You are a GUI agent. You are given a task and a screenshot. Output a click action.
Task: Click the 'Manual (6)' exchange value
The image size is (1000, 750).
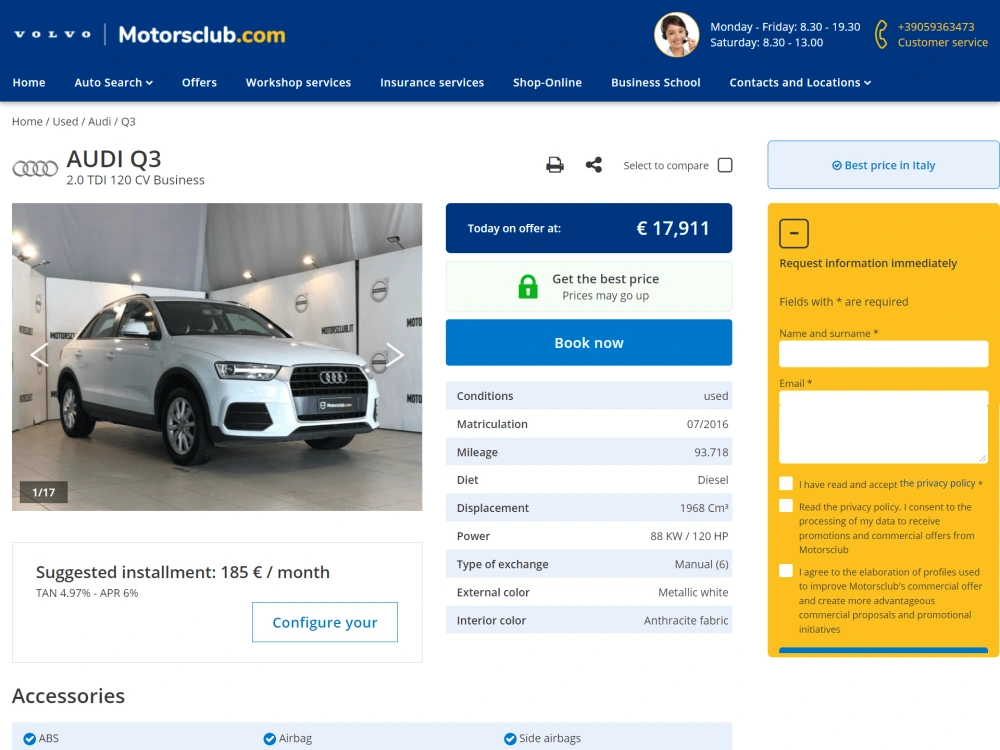(x=701, y=564)
